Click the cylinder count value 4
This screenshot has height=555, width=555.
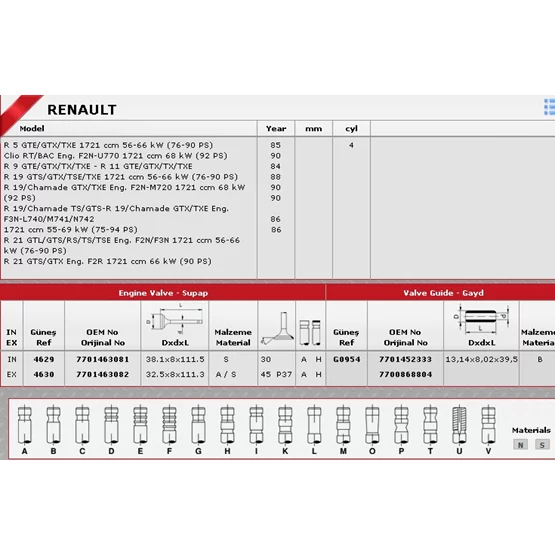tap(351, 145)
